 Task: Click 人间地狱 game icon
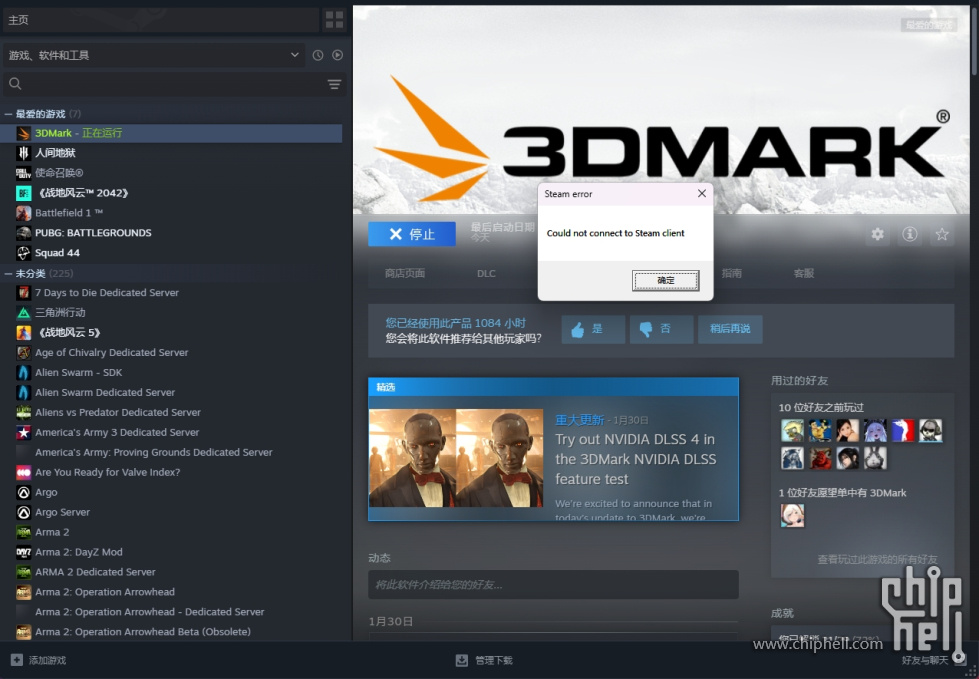pyautogui.click(x=24, y=153)
